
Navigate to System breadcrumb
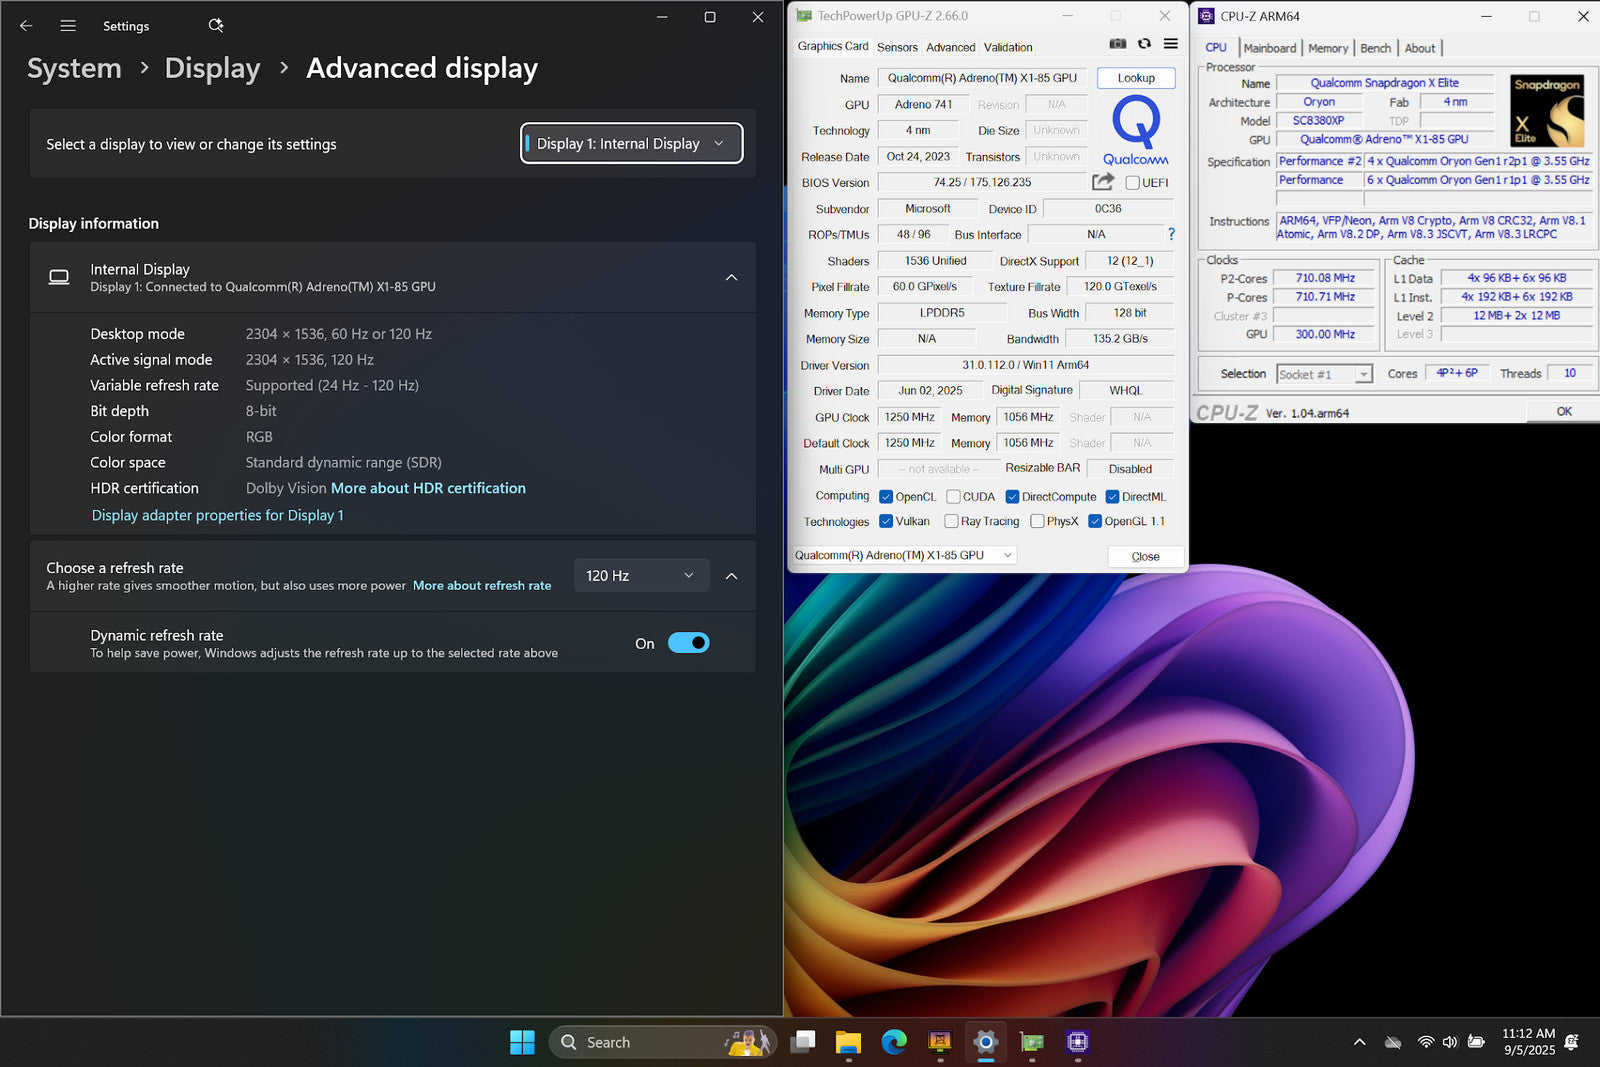click(74, 68)
